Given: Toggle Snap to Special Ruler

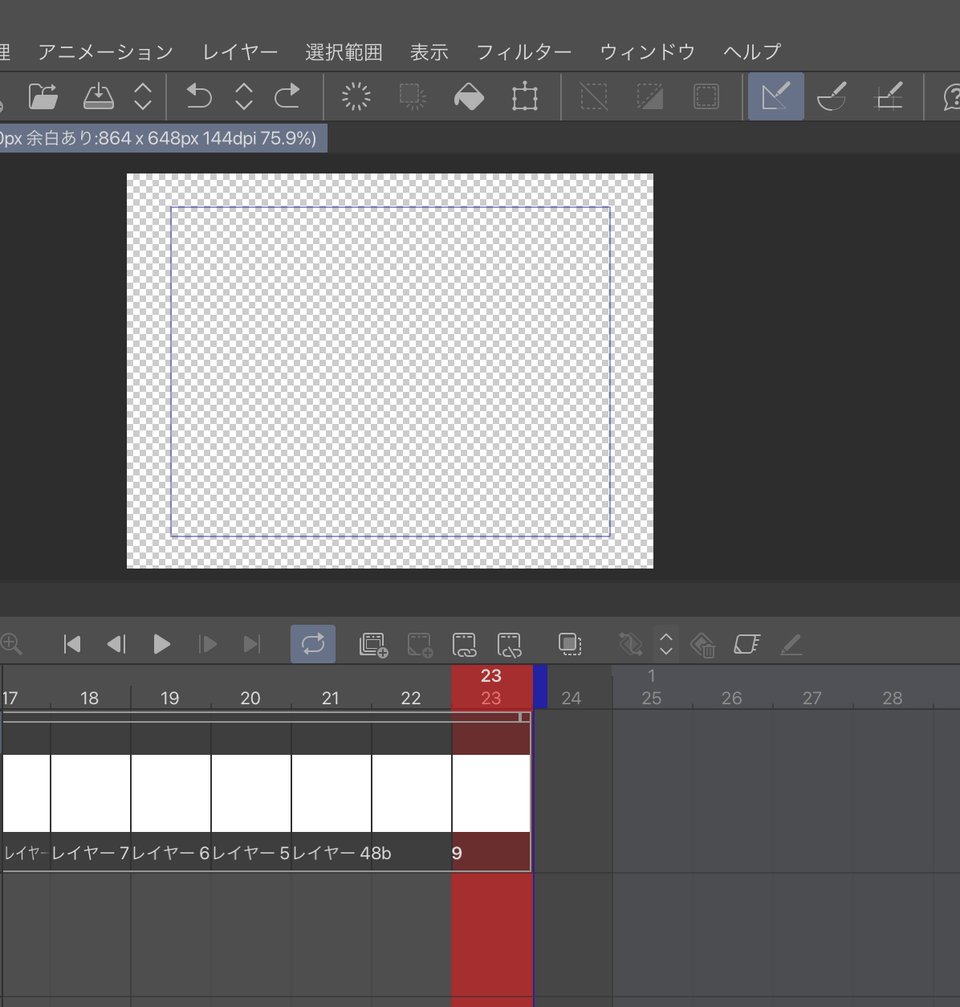Looking at the screenshot, I should [x=832, y=97].
